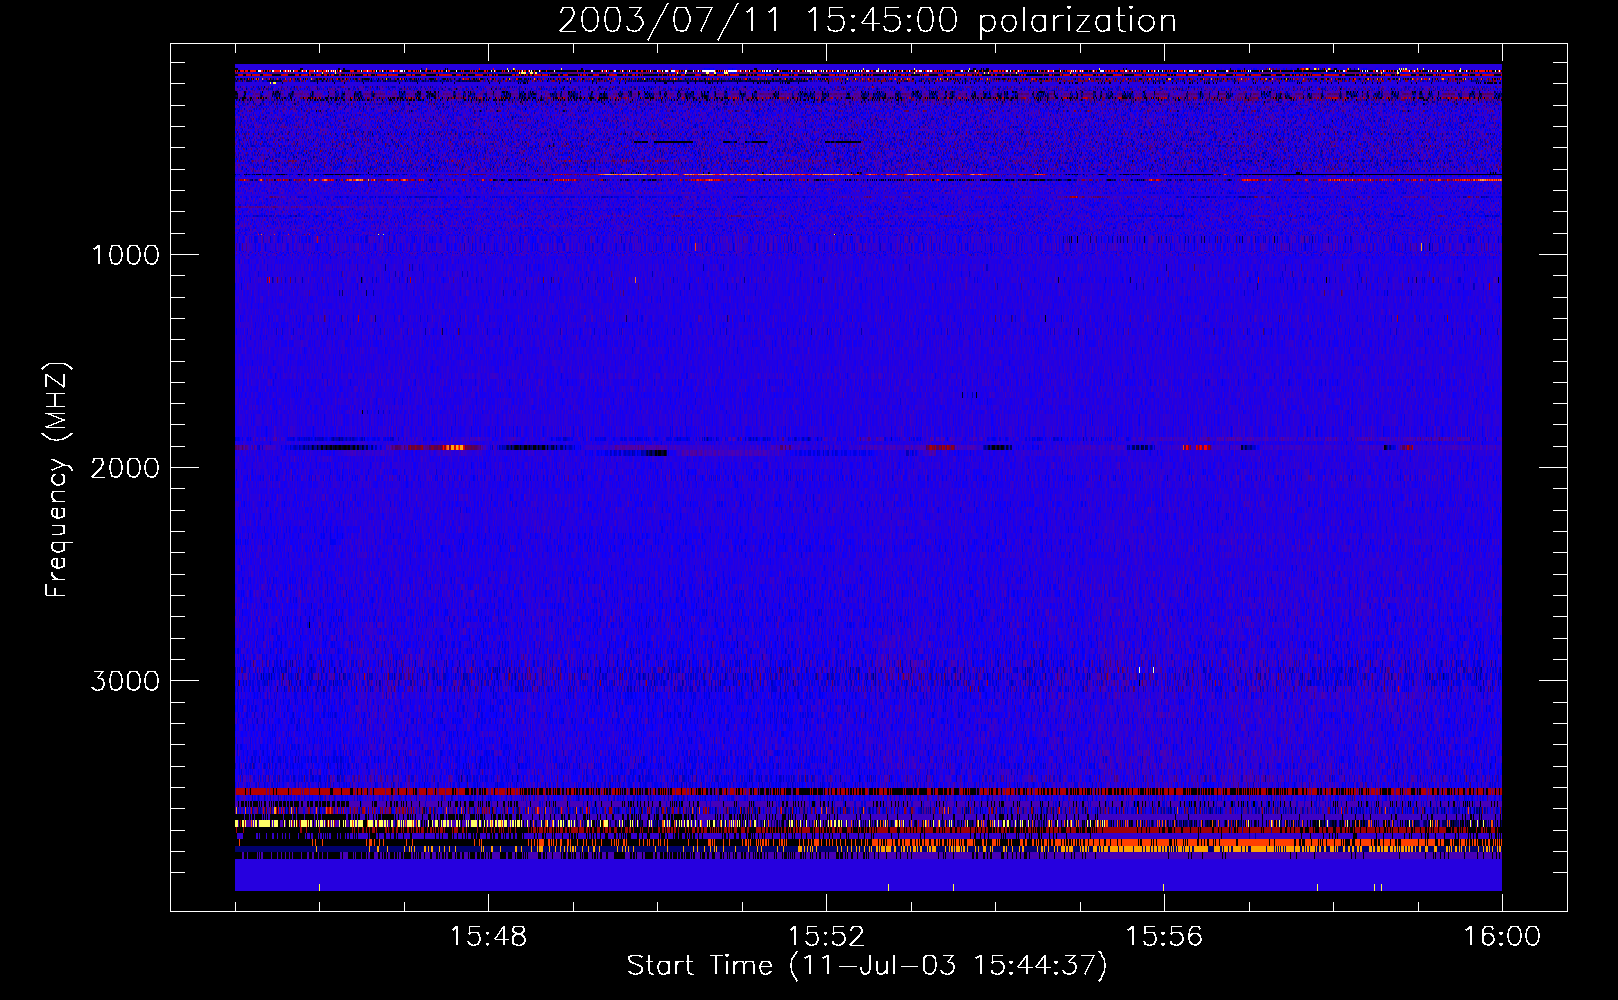Select the 2000 frequency axis label
Screen dimensions: 1618x1000
[x=125, y=468]
